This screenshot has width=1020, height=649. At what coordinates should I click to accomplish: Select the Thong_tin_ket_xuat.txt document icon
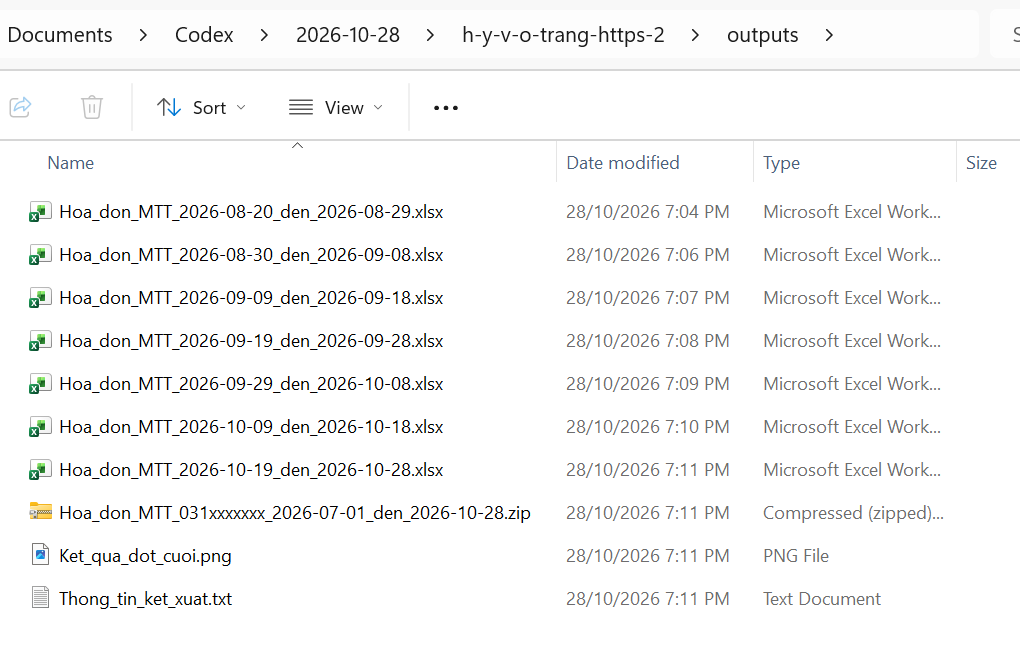[40, 598]
